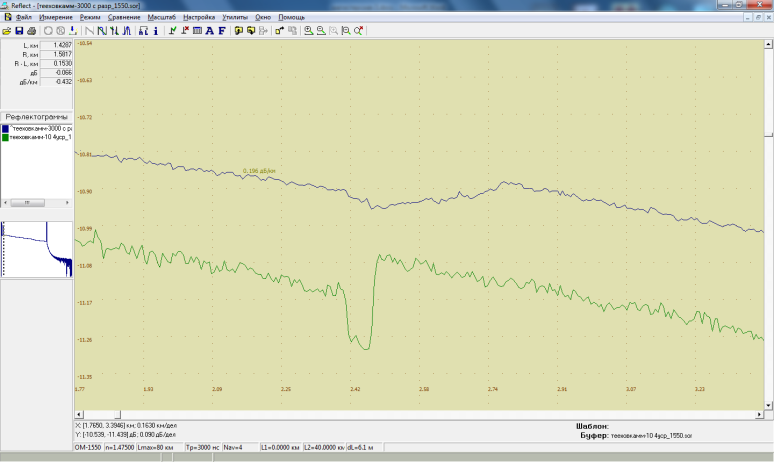Image resolution: width=774 pixels, height=462 pixels.
Task: Click the application icon beside Файл menu
Action: click(x=8, y=17)
